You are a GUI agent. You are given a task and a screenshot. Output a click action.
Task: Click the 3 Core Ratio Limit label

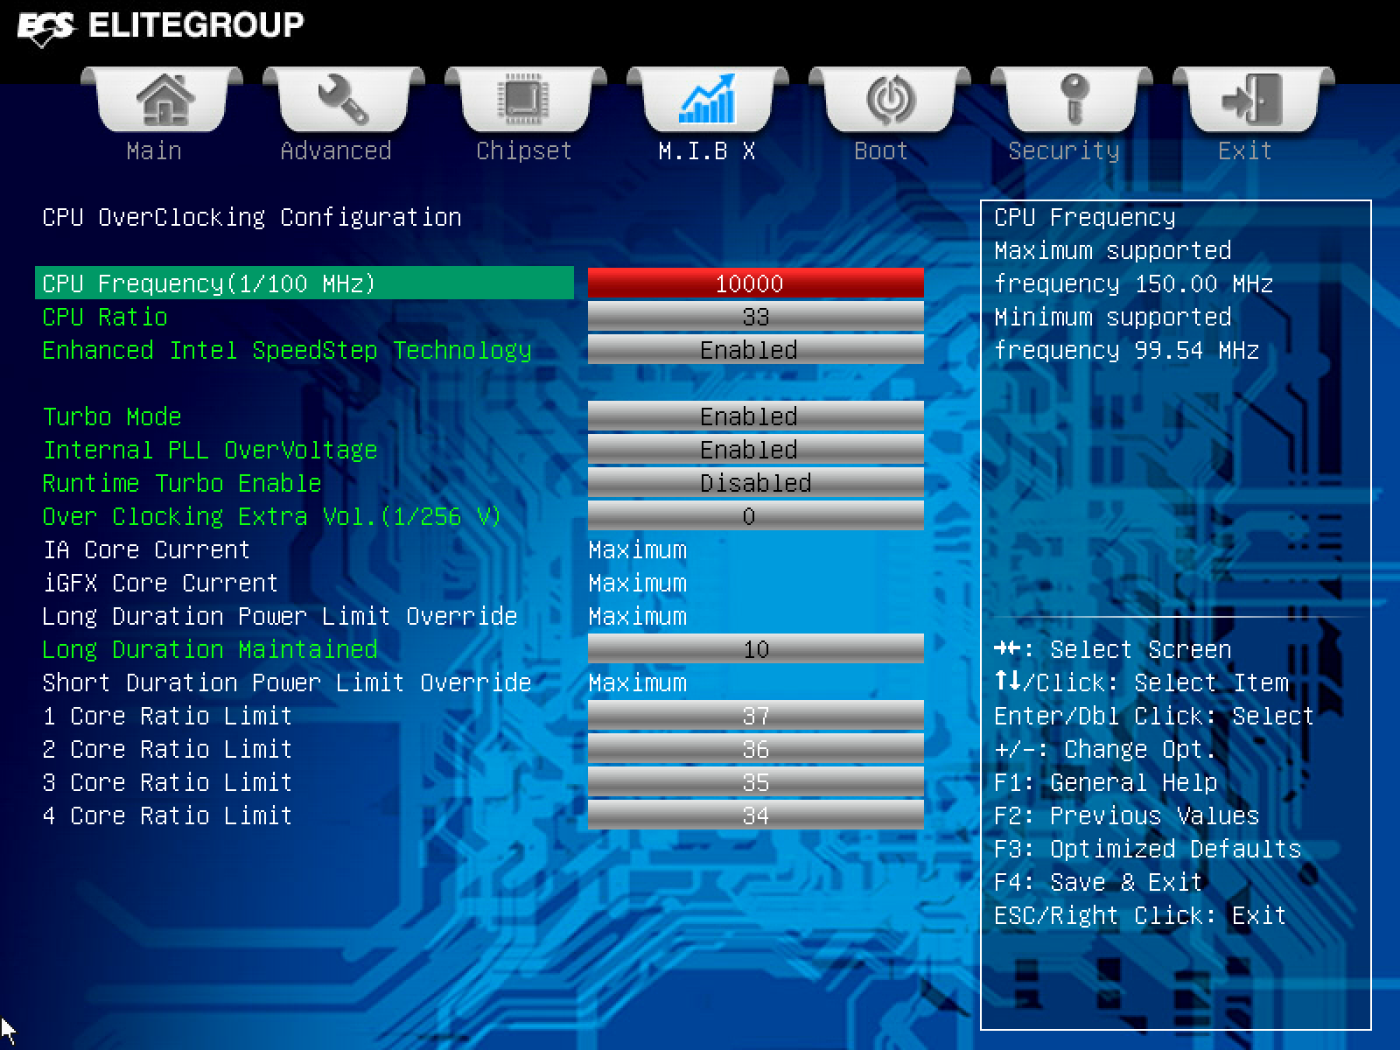click(x=167, y=782)
